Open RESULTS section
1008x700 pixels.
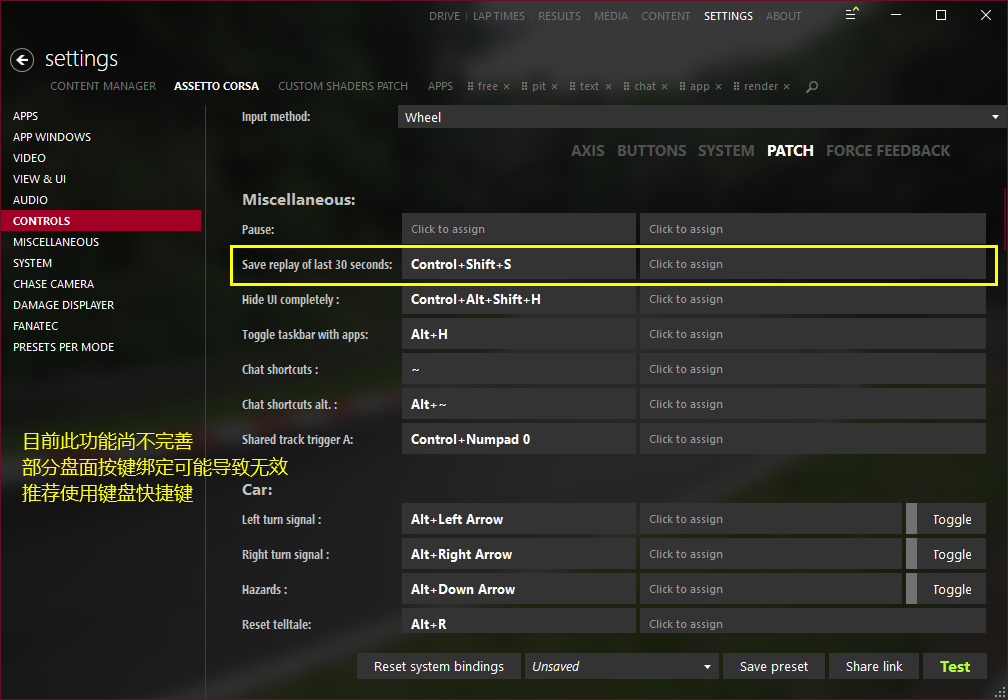coord(559,16)
